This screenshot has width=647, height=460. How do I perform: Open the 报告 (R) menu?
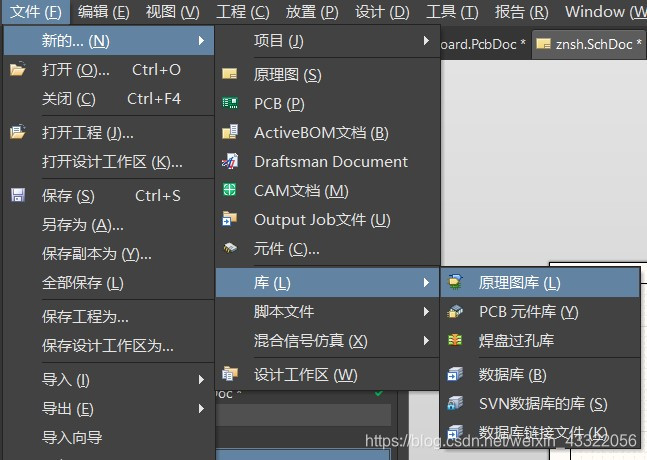pos(522,12)
